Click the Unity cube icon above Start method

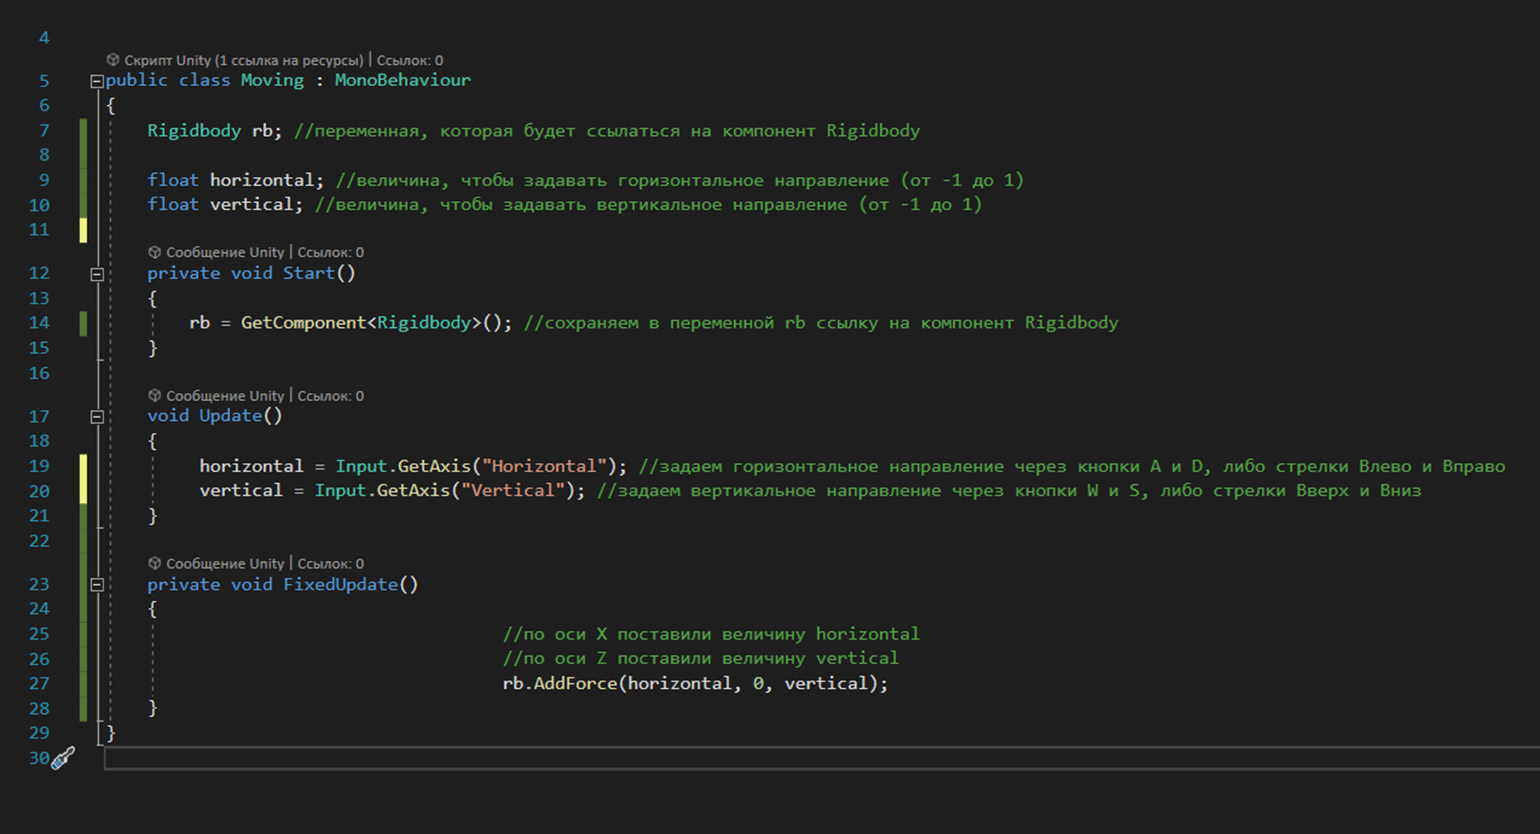coord(154,252)
